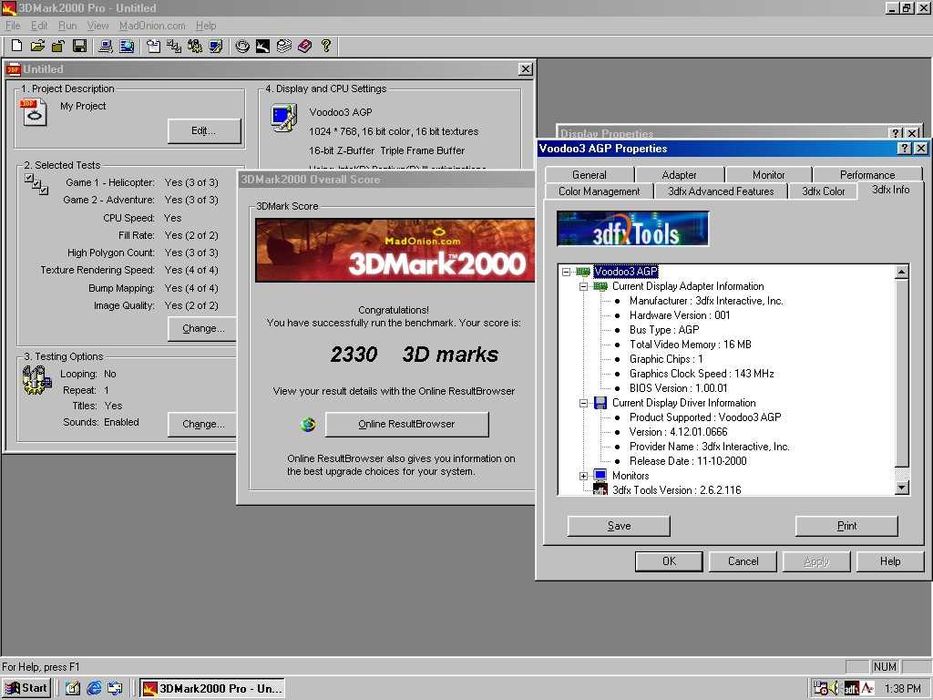The height and width of the screenshot is (700, 933).
Task: Click the Edit button in Project Description
Action: point(204,131)
